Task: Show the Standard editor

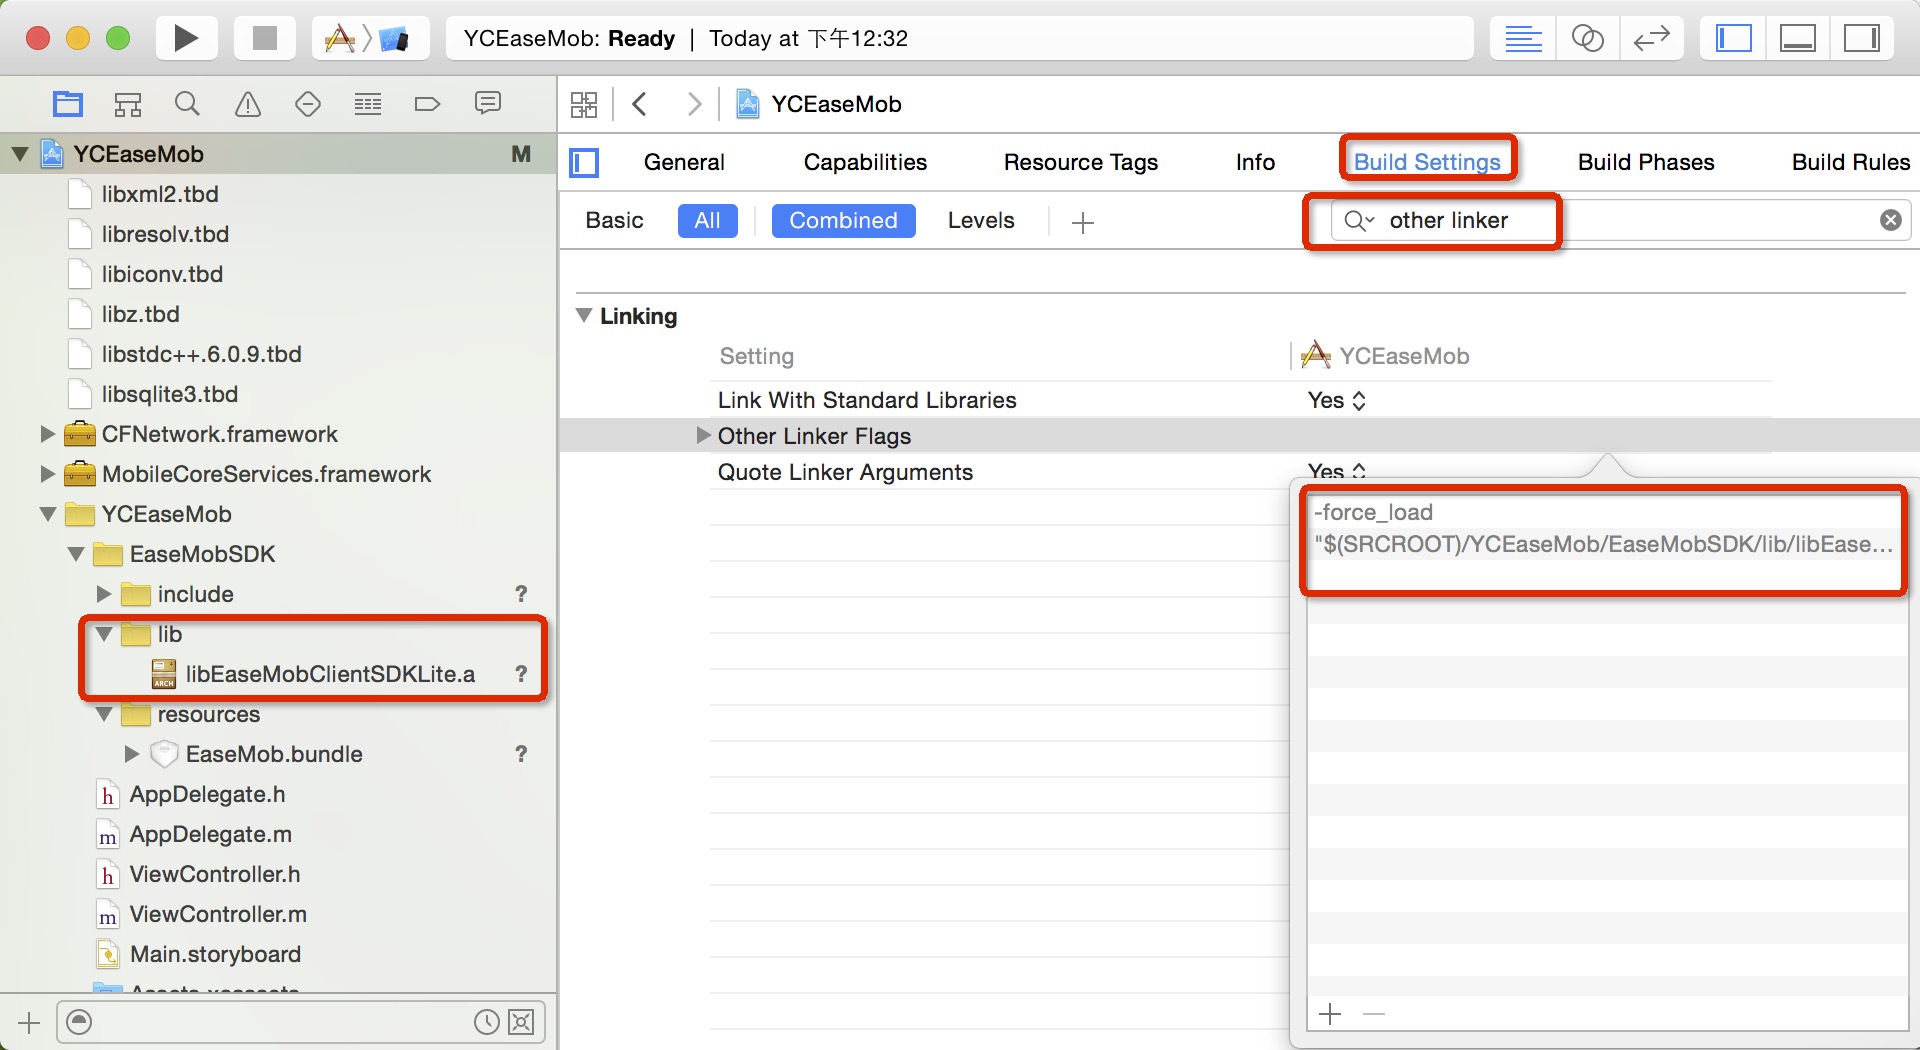Action: click(x=1523, y=38)
